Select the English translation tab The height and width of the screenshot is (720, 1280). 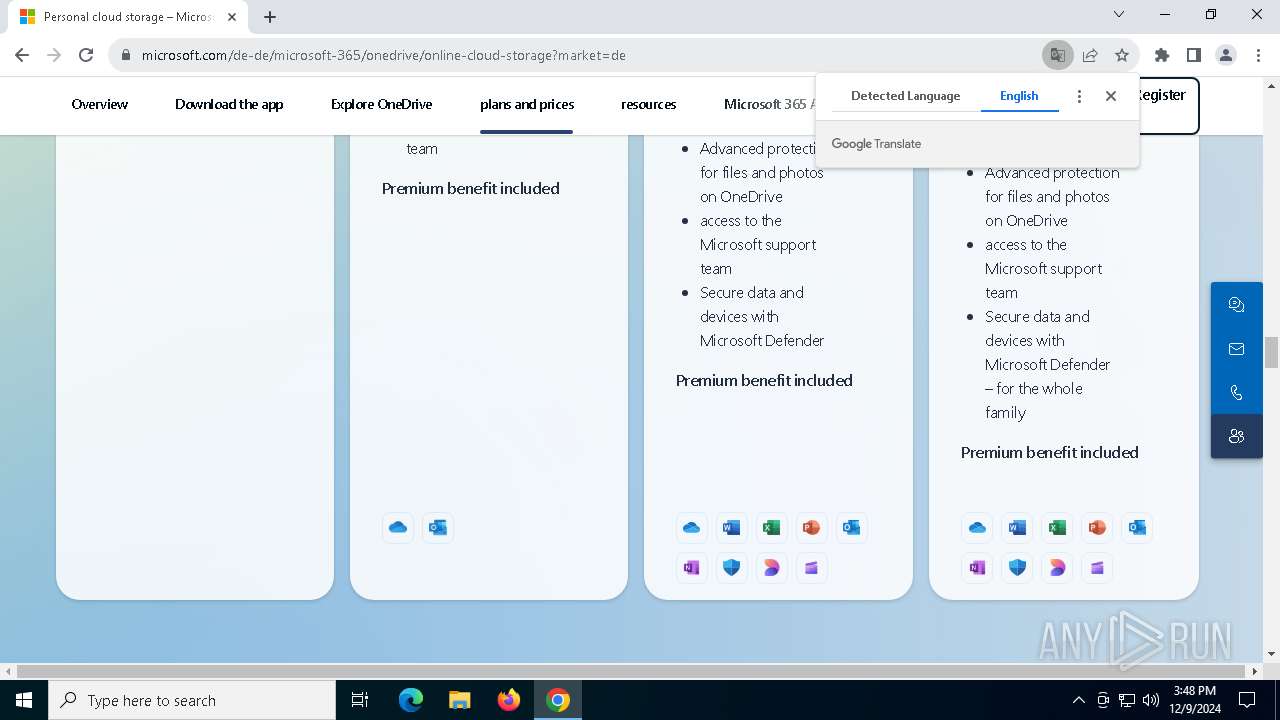(1019, 96)
